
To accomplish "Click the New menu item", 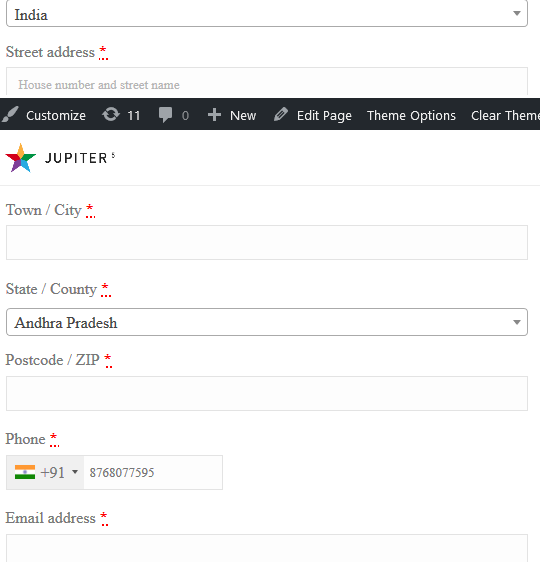I will 243,115.
